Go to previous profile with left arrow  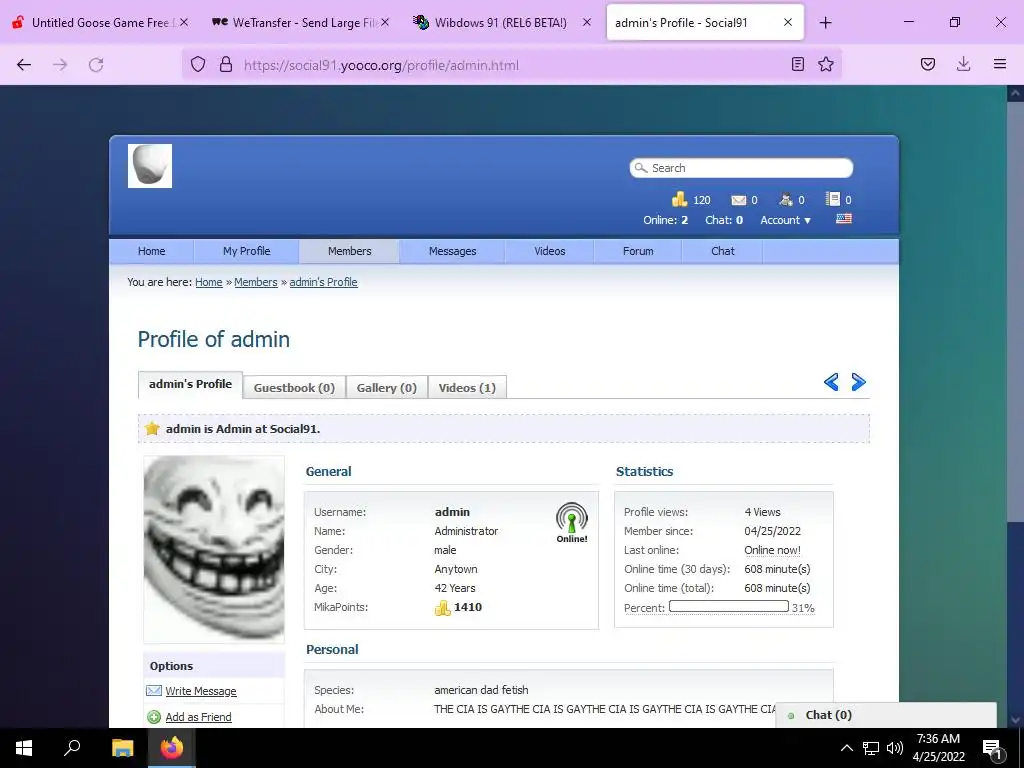[x=831, y=382]
